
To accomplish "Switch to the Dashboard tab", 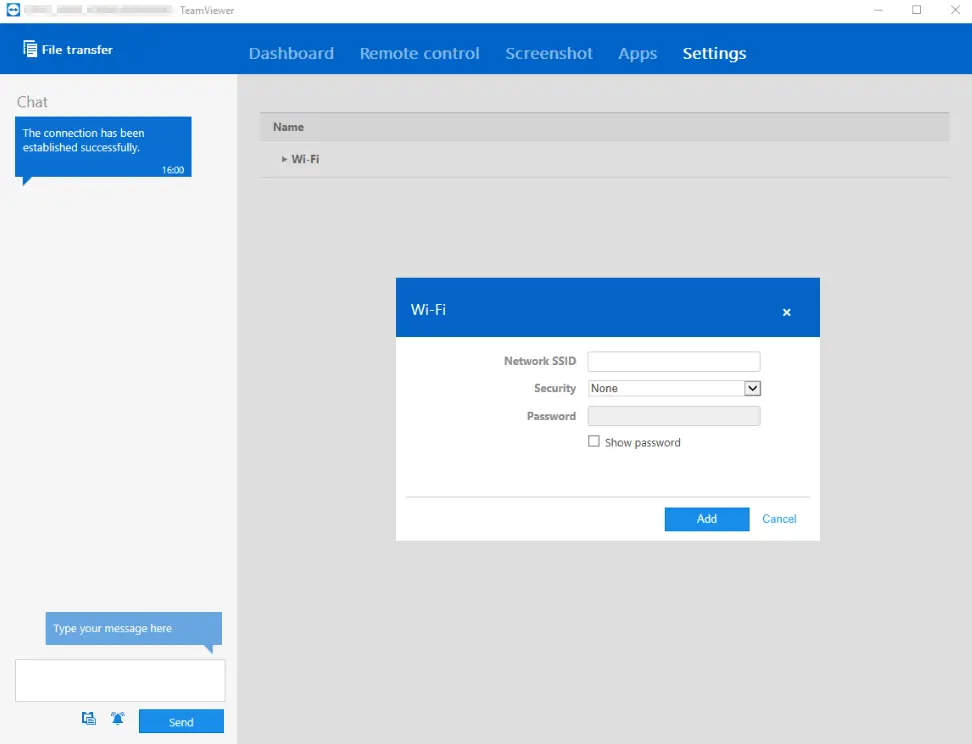I will (x=291, y=53).
